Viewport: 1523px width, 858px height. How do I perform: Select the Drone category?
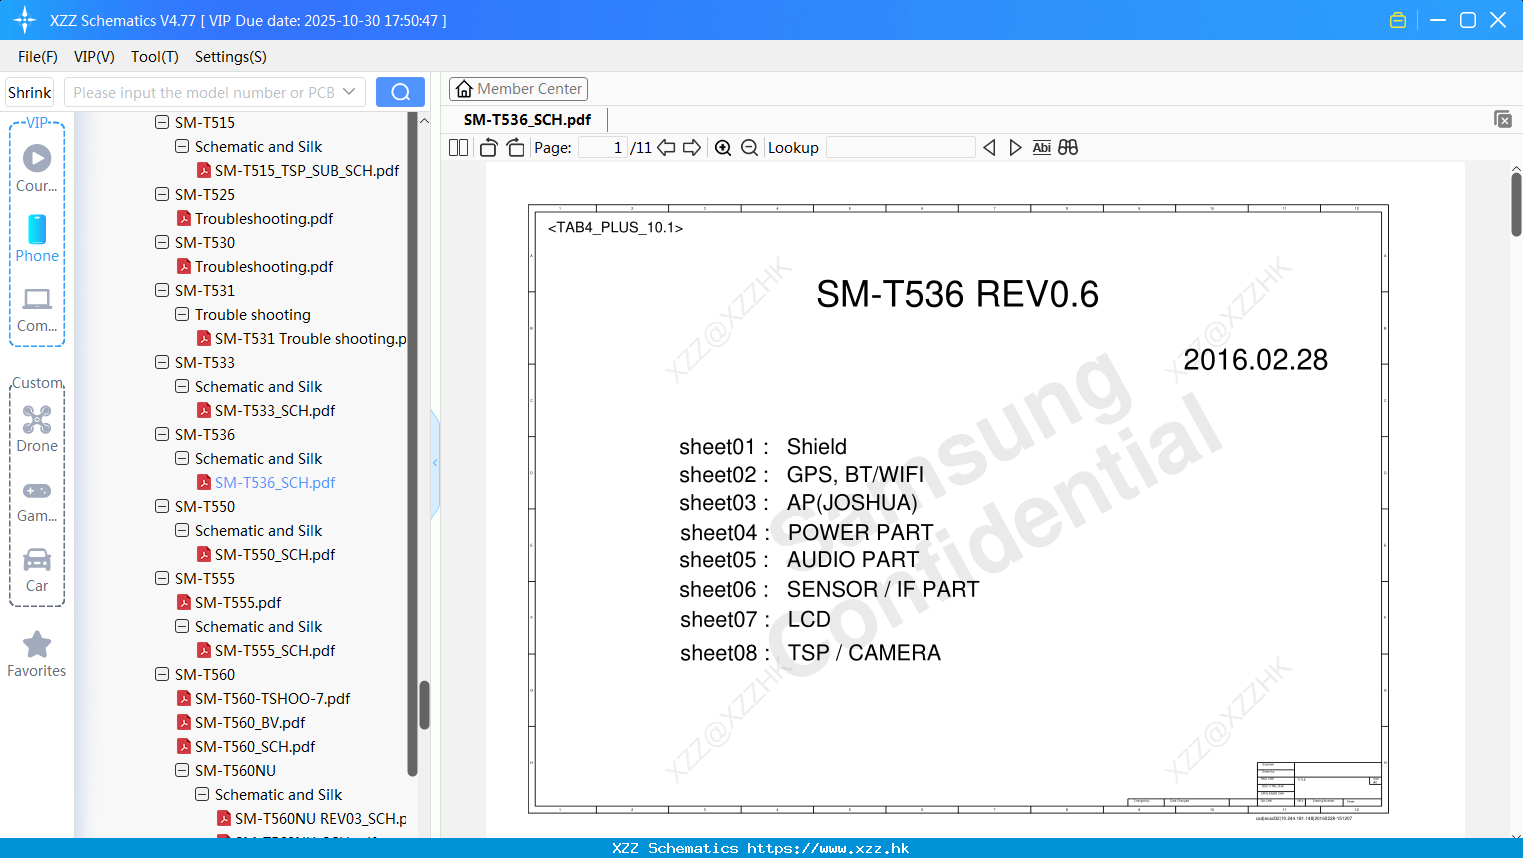point(37,429)
